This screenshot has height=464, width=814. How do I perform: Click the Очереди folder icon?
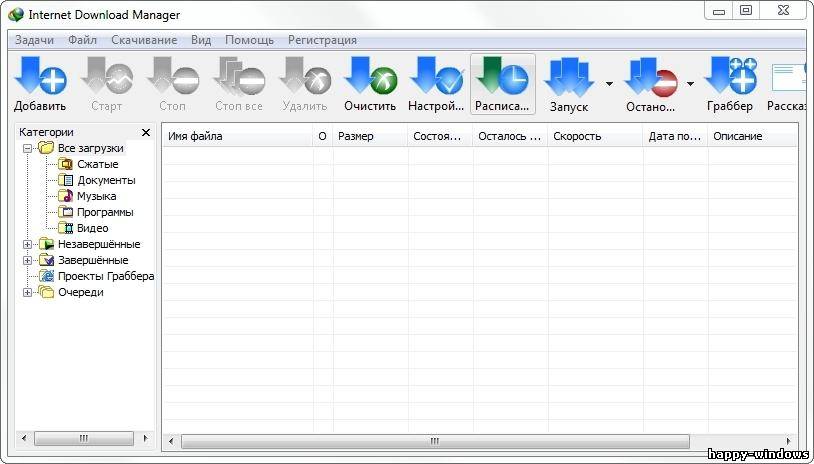pyautogui.click(x=46, y=292)
